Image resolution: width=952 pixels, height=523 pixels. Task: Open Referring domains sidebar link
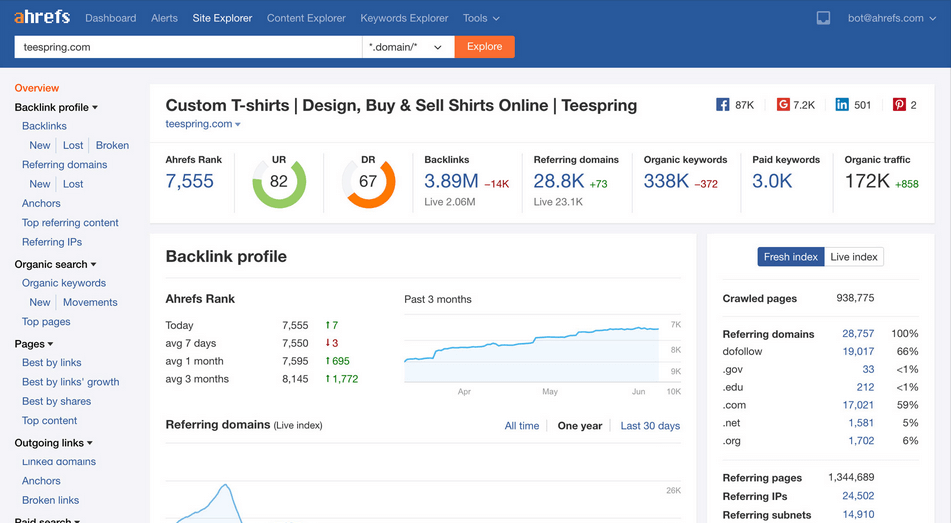pyautogui.click(x=64, y=165)
